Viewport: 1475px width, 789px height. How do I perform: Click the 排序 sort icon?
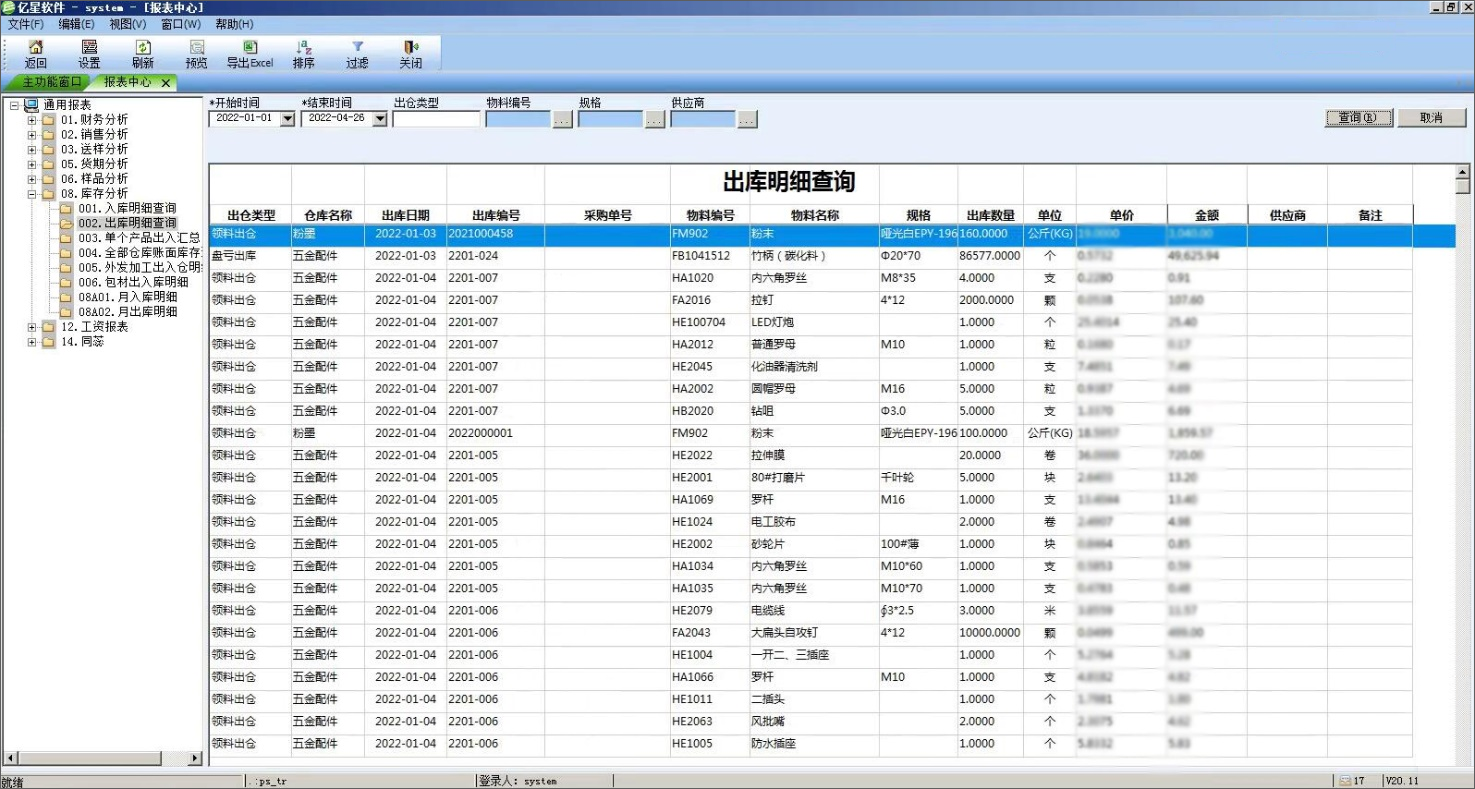[304, 47]
